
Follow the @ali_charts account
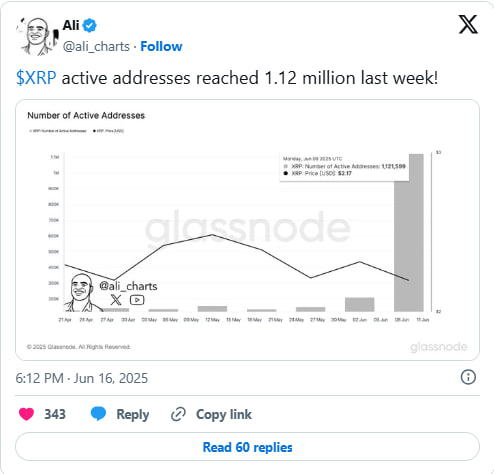click(161, 46)
